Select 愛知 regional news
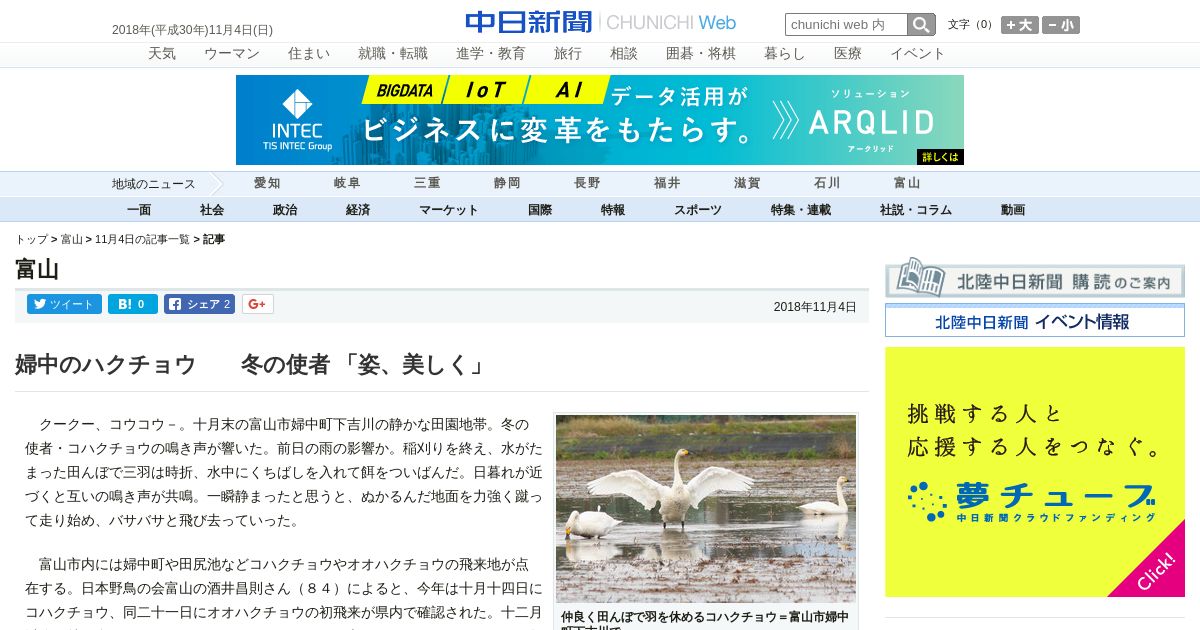Viewport: 1200px width, 630px height. point(267,183)
